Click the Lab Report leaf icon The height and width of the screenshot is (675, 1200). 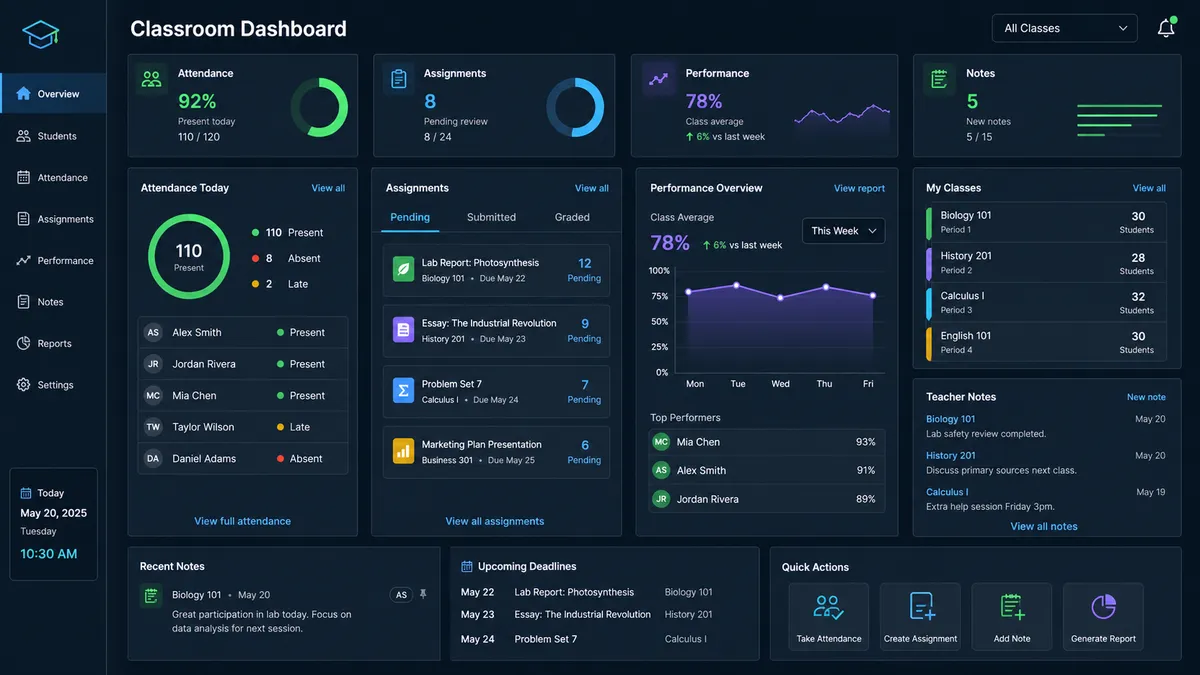[x=403, y=270]
